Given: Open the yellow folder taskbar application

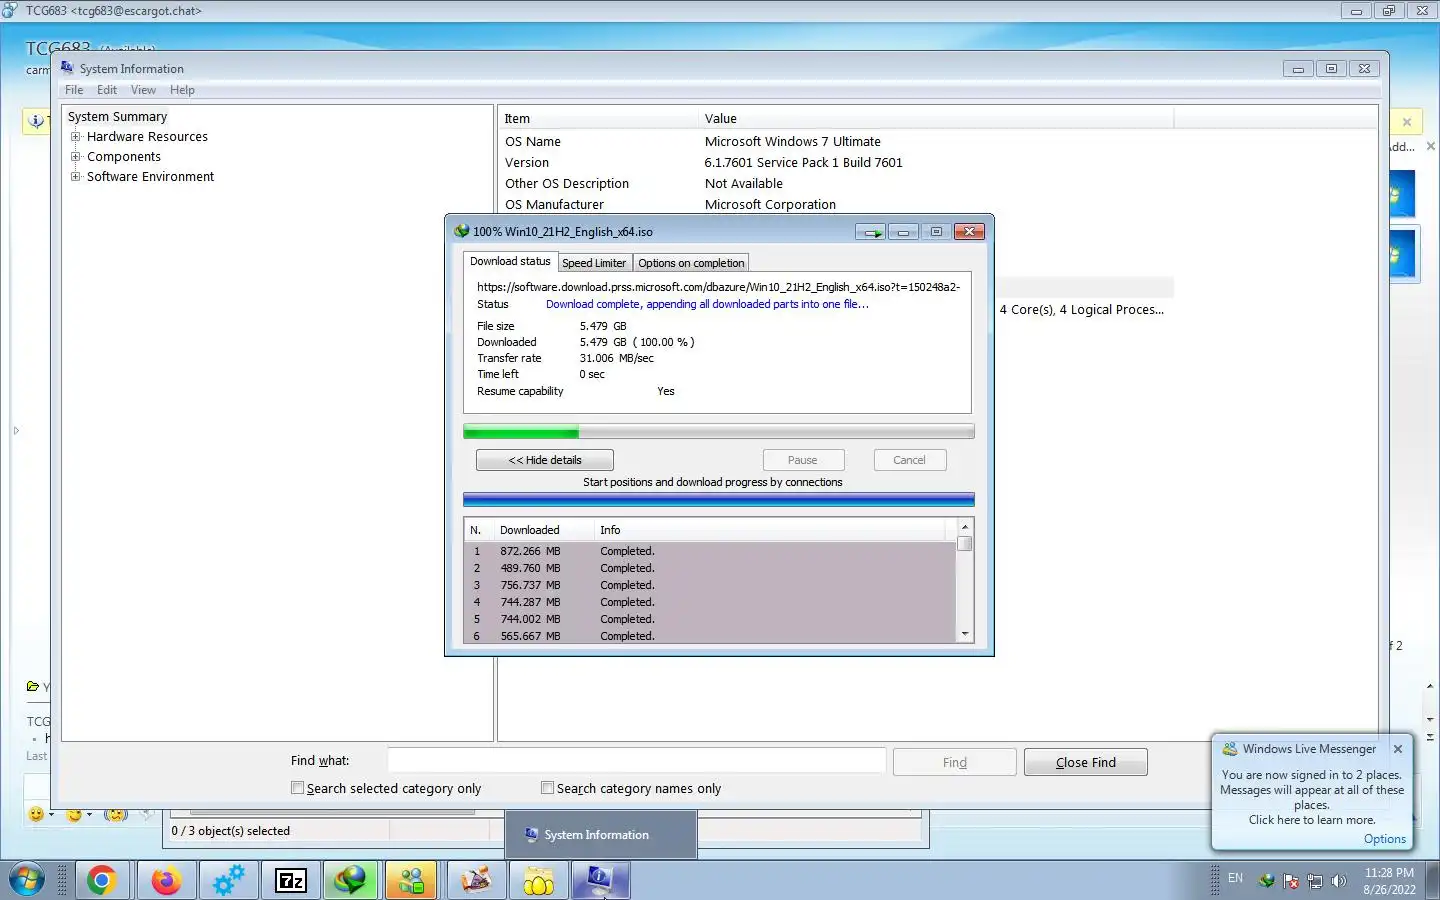Looking at the screenshot, I should point(538,881).
